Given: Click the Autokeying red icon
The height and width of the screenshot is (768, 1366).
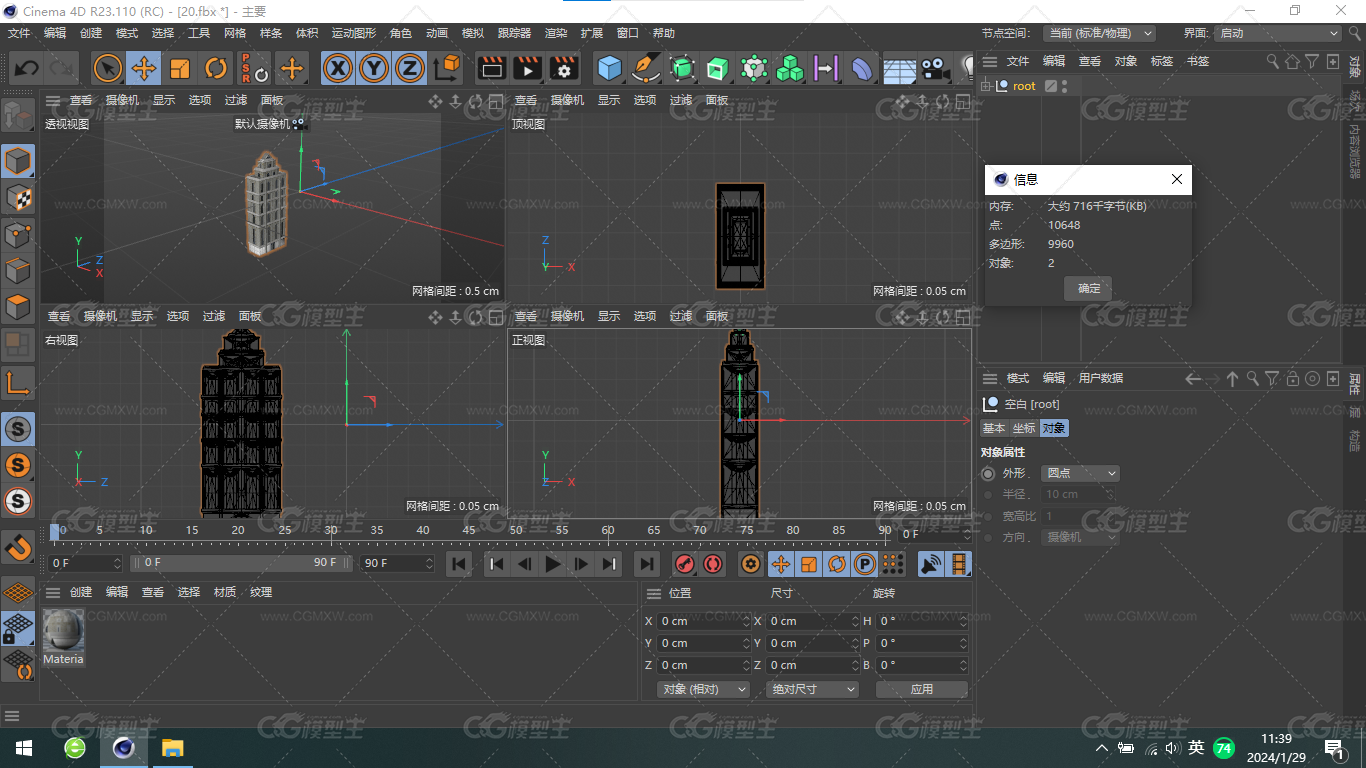Looking at the screenshot, I should click(x=713, y=564).
